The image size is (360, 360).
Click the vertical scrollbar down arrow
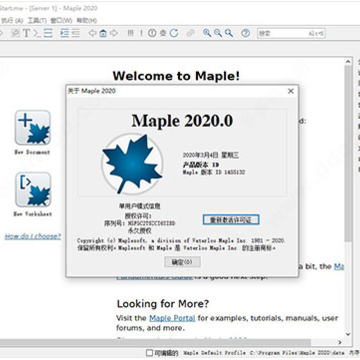click(x=348, y=334)
